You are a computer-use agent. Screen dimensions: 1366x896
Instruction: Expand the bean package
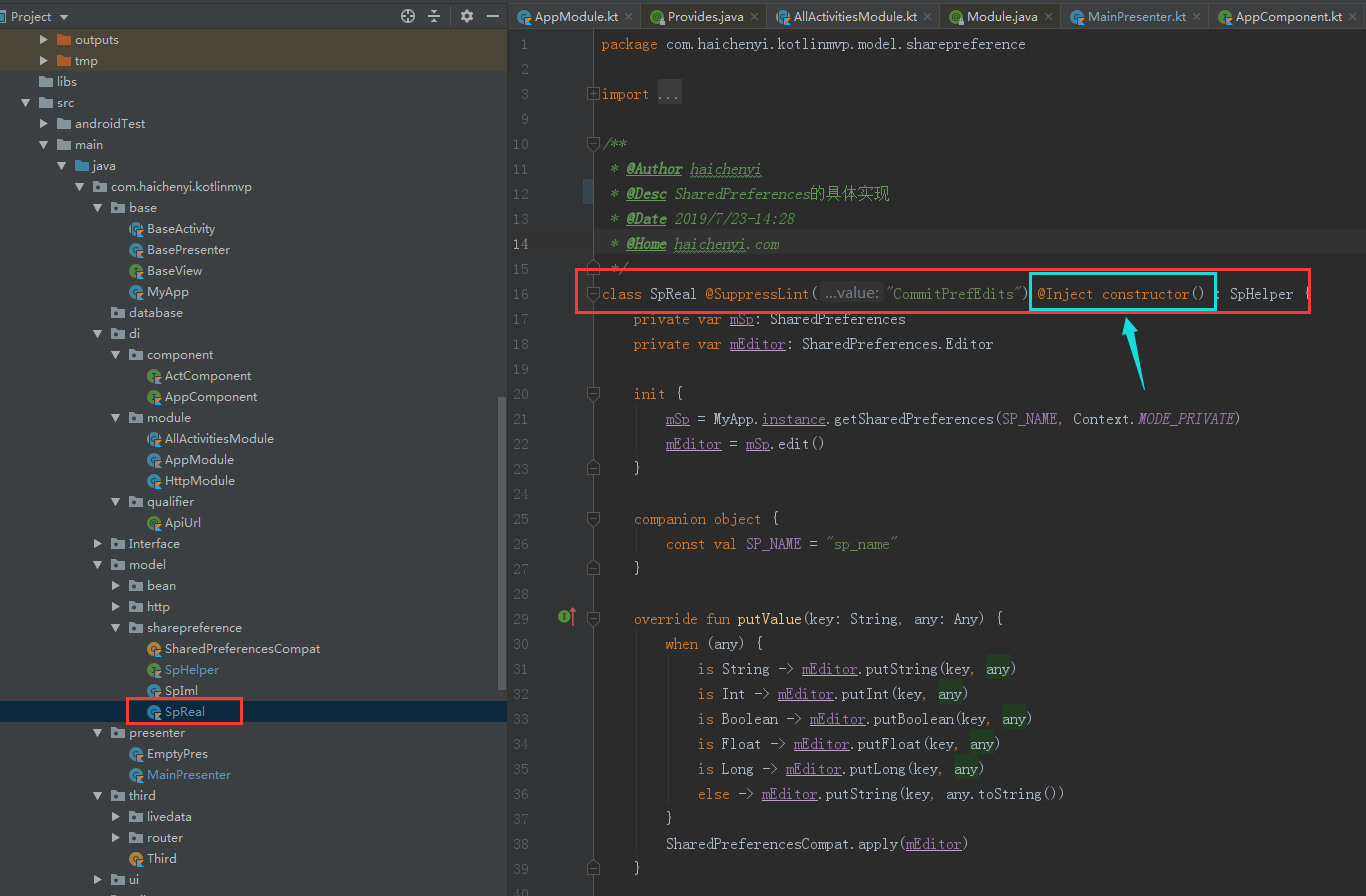tap(115, 586)
